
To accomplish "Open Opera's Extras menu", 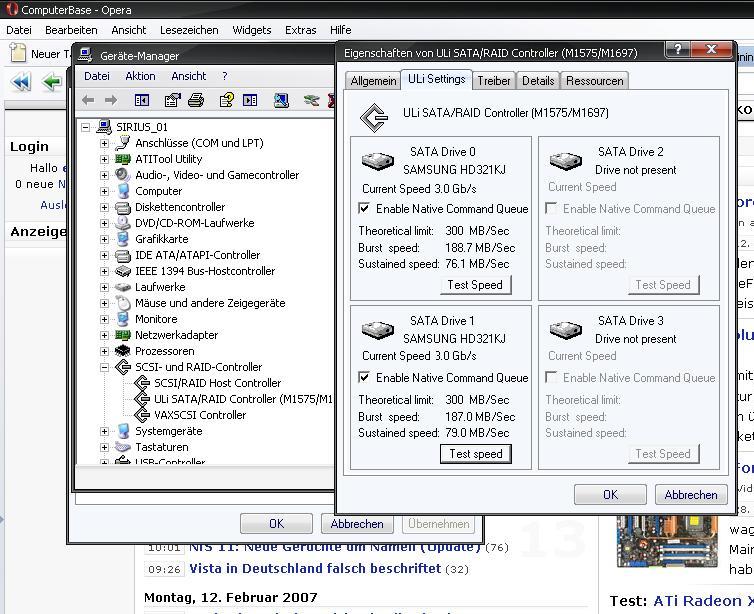I will click(x=301, y=30).
